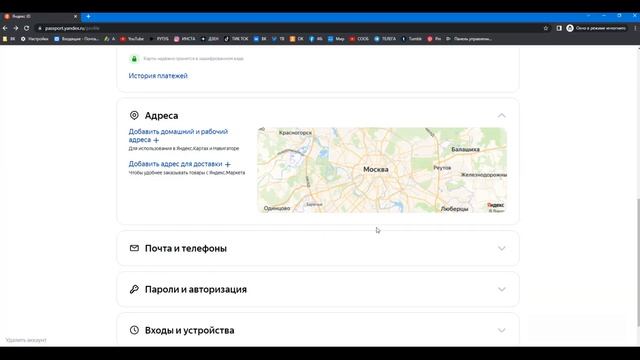This screenshot has height=360, width=640.
Task: Open the browser side panel icon
Action: 559,28
